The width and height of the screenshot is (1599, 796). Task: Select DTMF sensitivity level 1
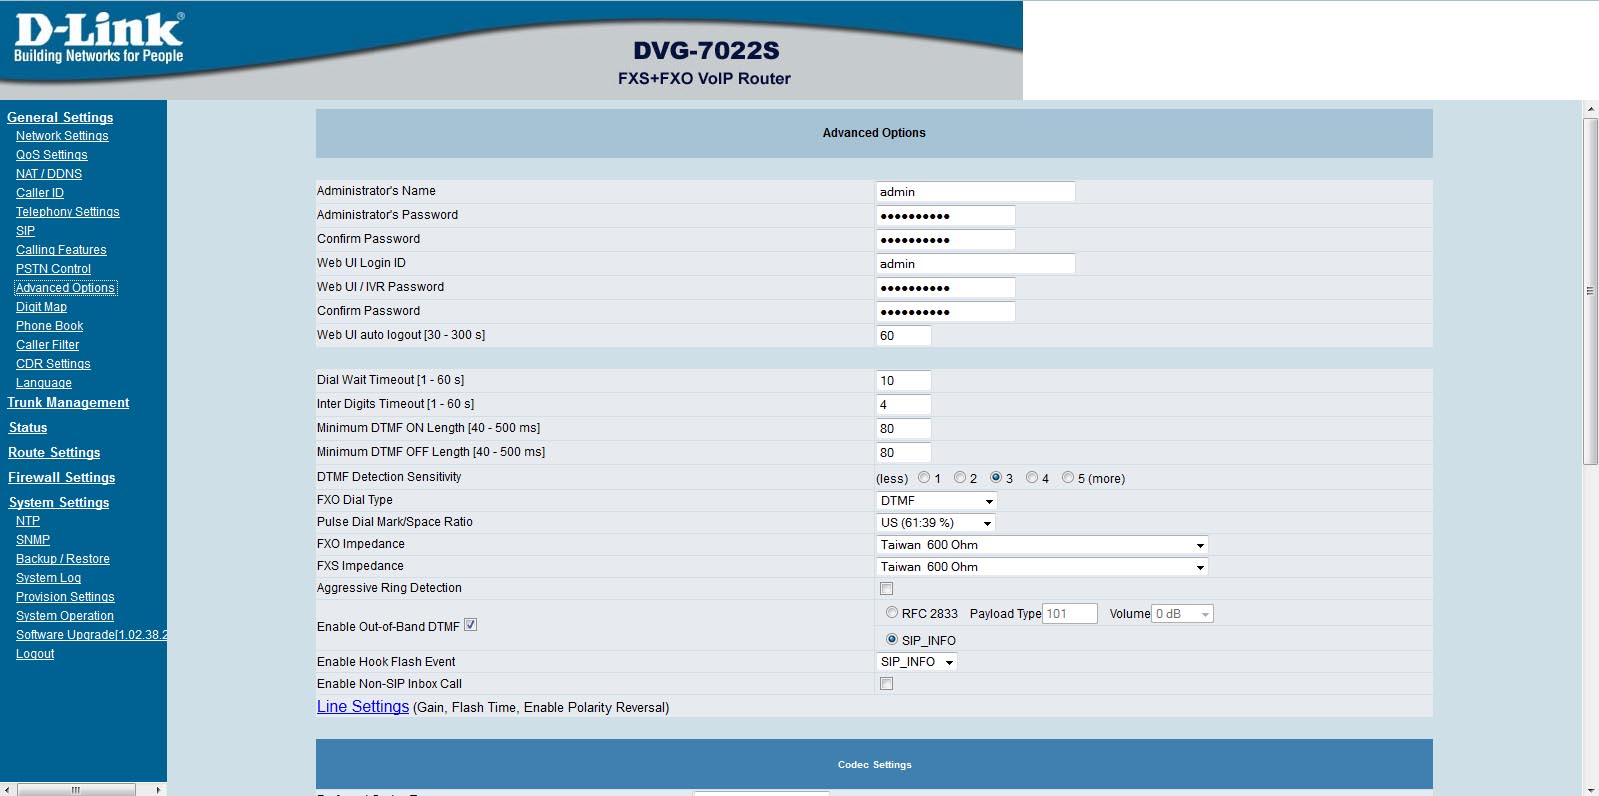pyautogui.click(x=924, y=478)
